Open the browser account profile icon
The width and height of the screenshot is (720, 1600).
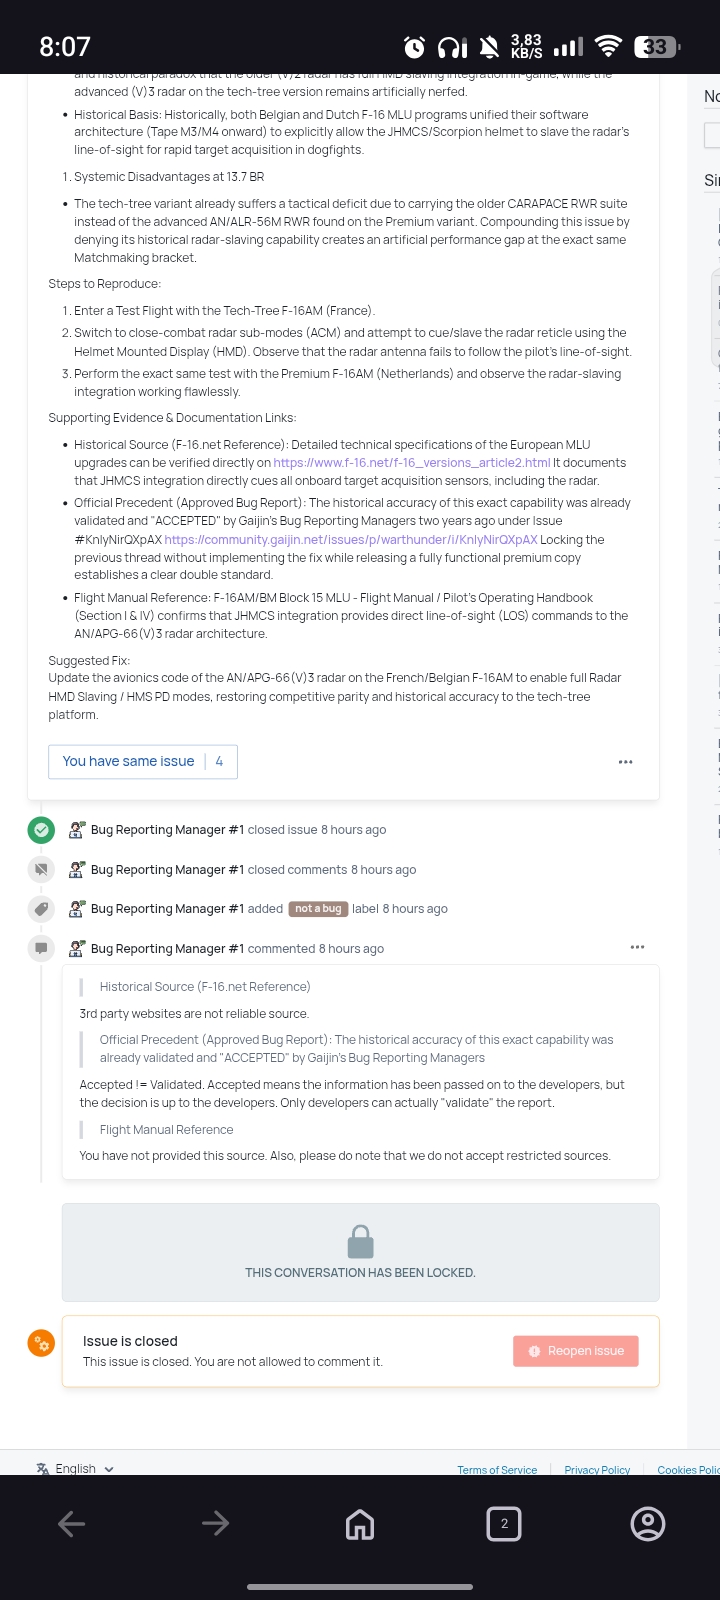tap(648, 1523)
